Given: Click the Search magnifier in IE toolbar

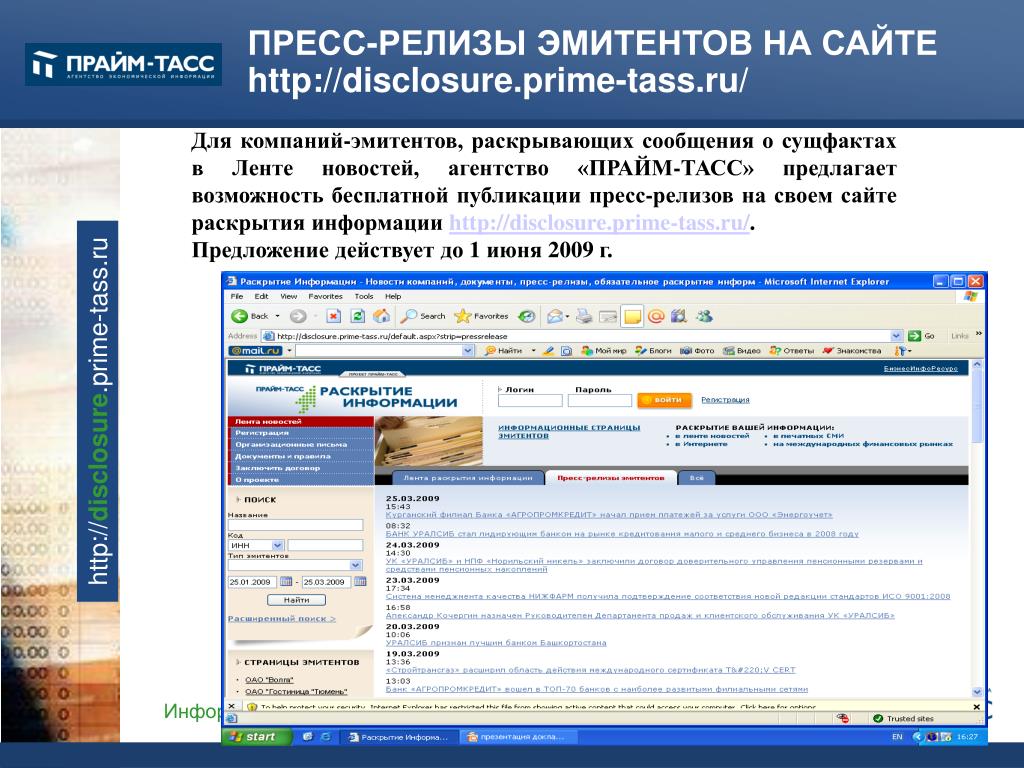Looking at the screenshot, I should point(423,316).
